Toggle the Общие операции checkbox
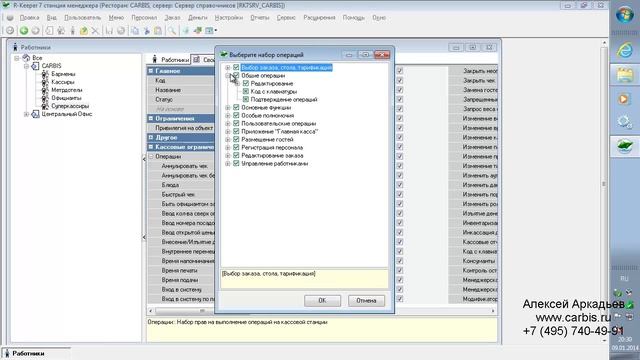640x360 pixels. tap(236, 76)
